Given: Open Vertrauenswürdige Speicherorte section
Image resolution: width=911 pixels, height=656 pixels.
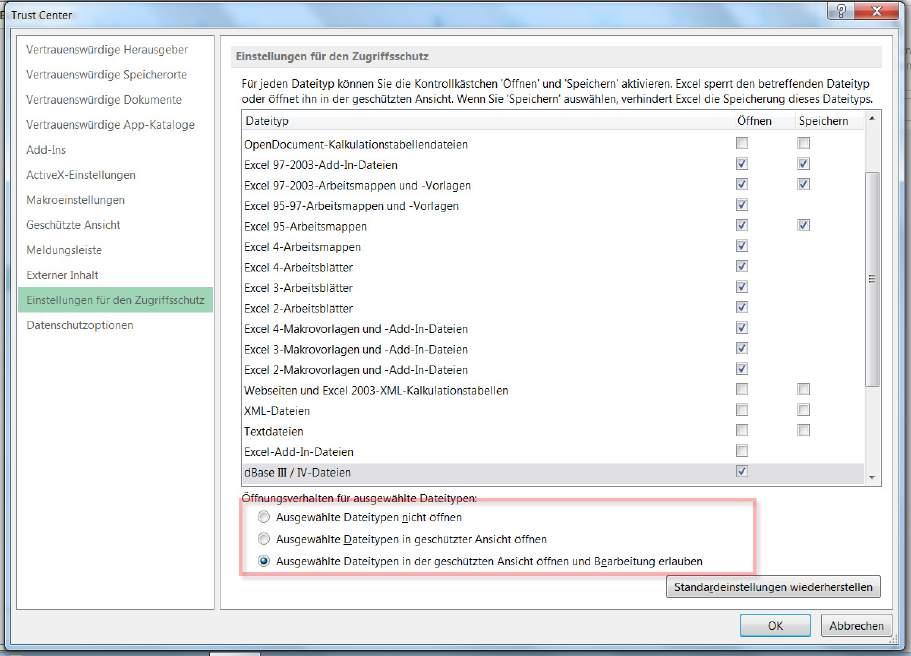Looking at the screenshot, I should click(x=106, y=75).
